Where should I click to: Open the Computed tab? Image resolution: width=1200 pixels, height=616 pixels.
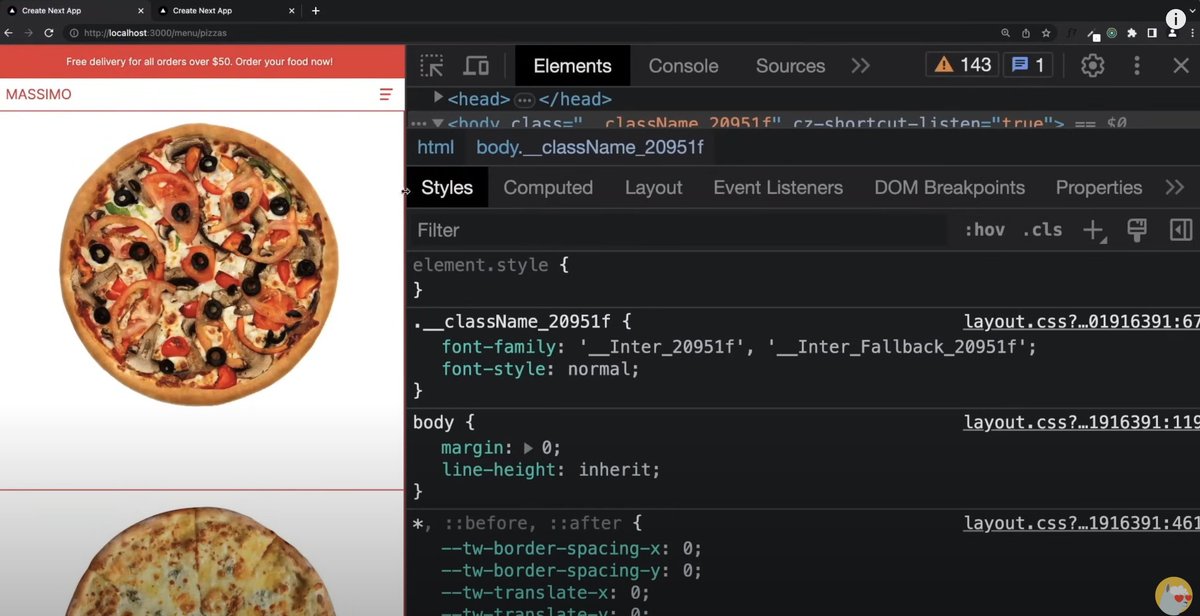click(x=548, y=187)
